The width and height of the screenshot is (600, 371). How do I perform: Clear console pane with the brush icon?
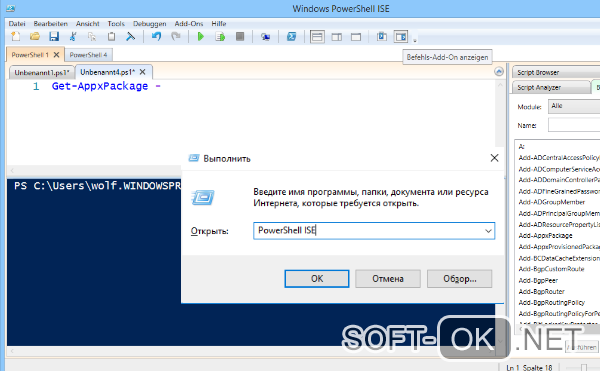[130, 37]
